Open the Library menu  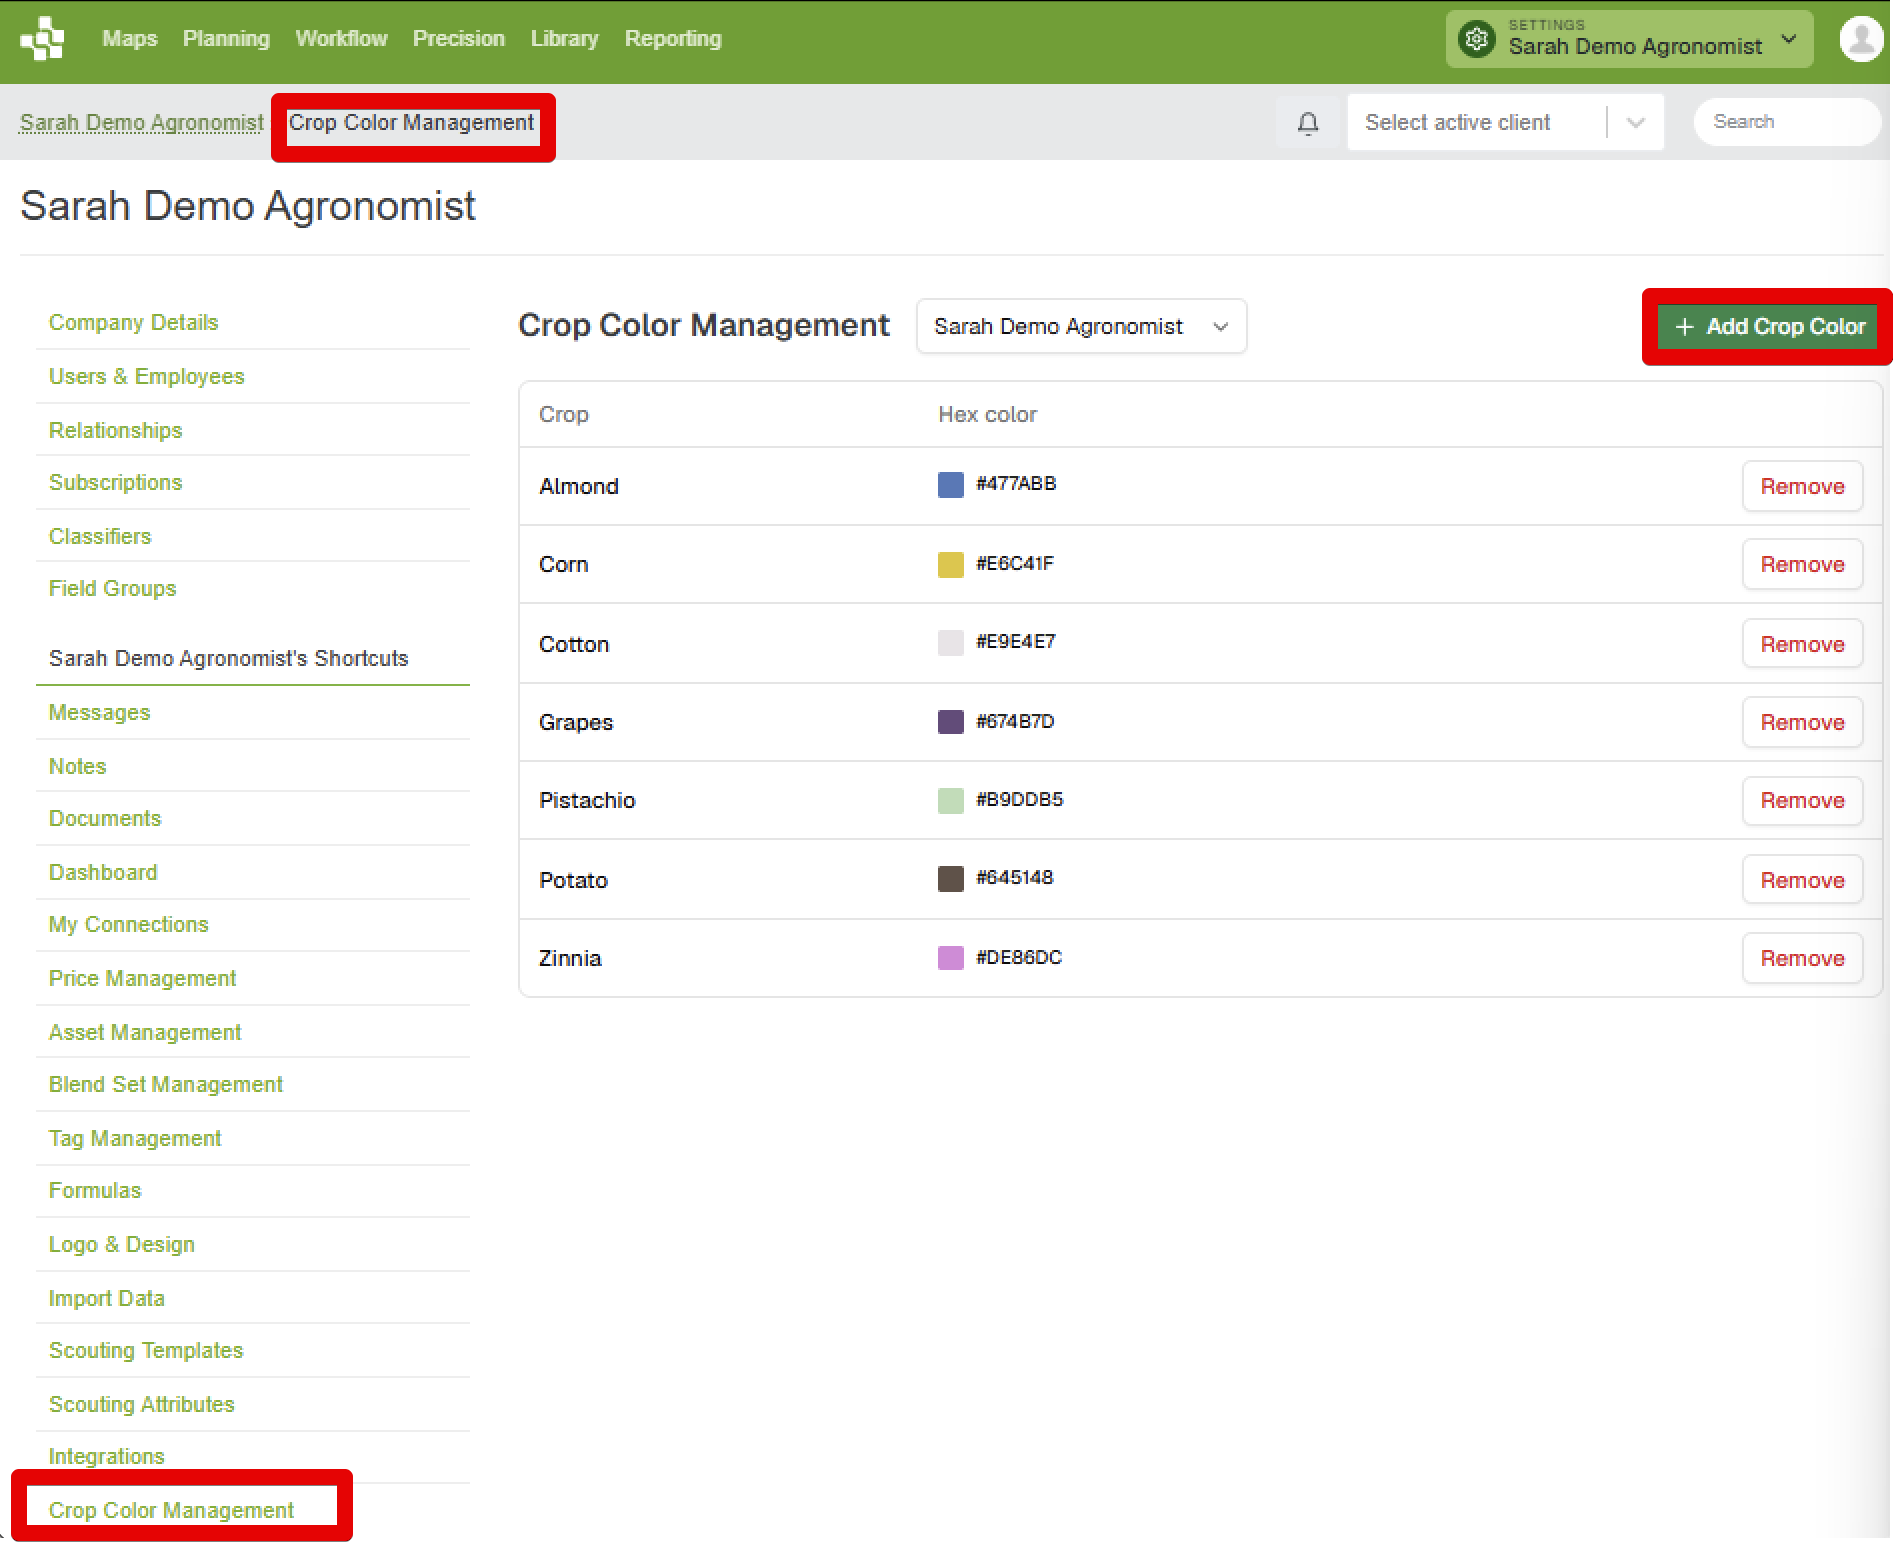click(564, 39)
